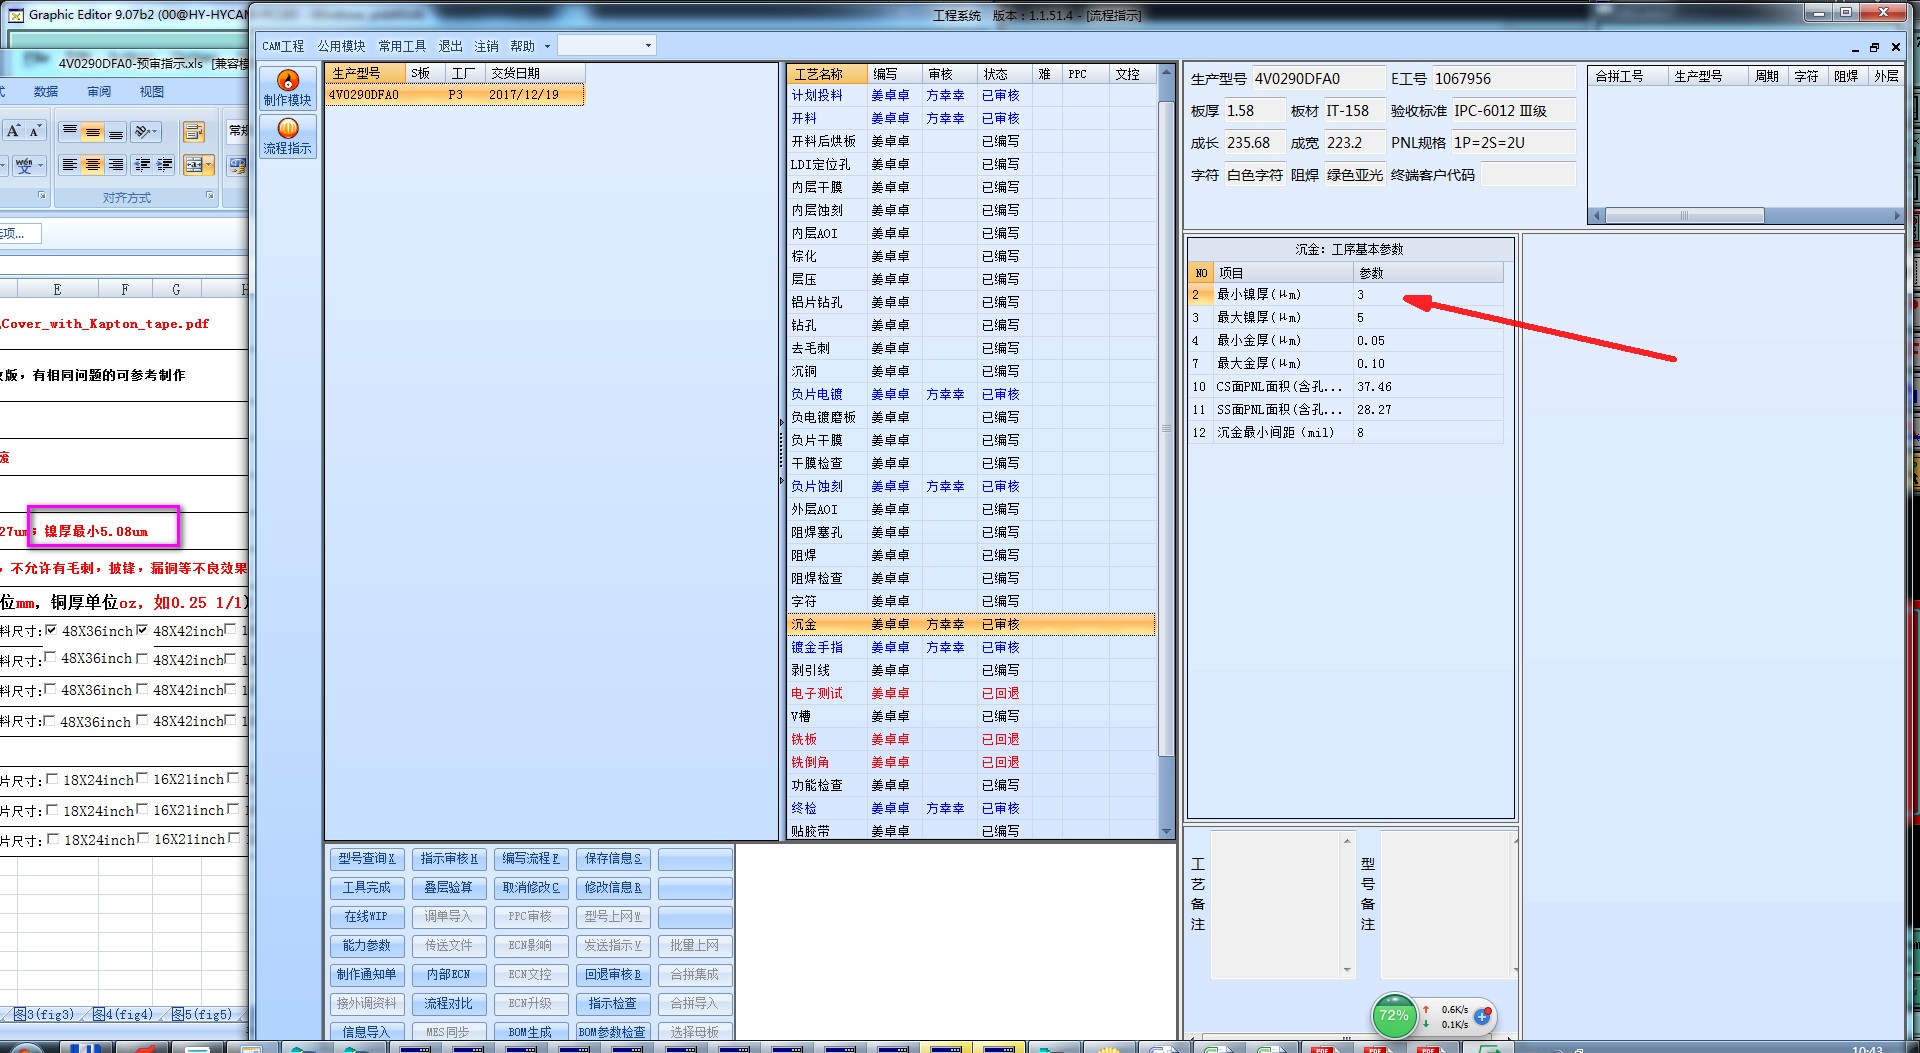1920x1053 pixels.
Task: Click the blue plus icon on the speed widget
Action: (1482, 1016)
